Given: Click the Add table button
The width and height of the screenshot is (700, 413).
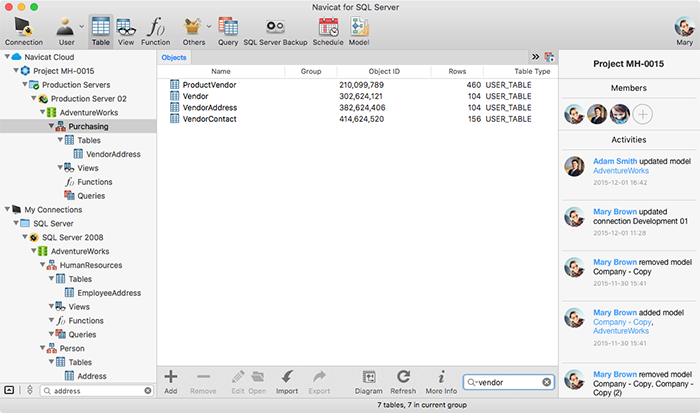Looking at the screenshot, I should (x=171, y=382).
